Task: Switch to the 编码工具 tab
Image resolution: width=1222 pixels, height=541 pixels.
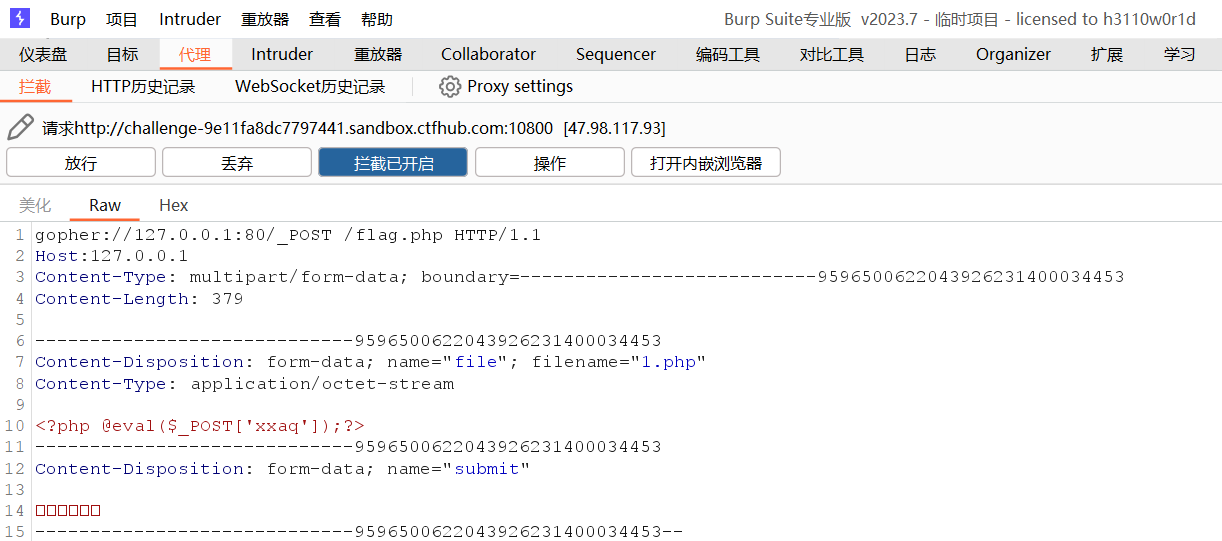Action: (728, 54)
